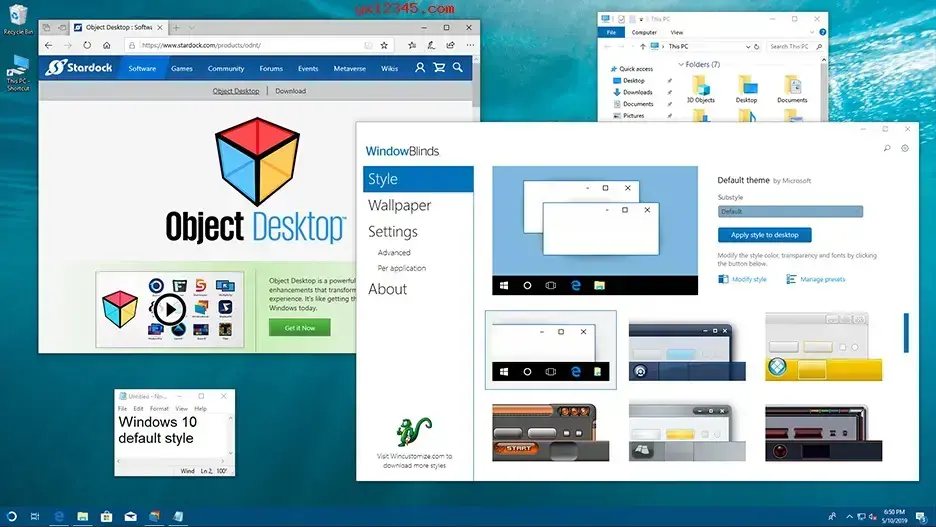Click the Microsoft Store taskbar icon
The height and width of the screenshot is (527, 936).
[106, 516]
